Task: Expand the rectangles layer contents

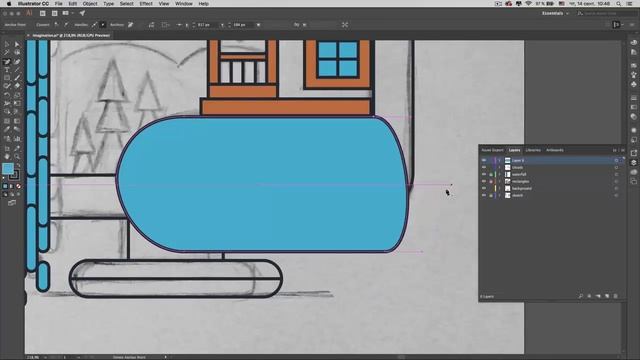Action: 500,181
